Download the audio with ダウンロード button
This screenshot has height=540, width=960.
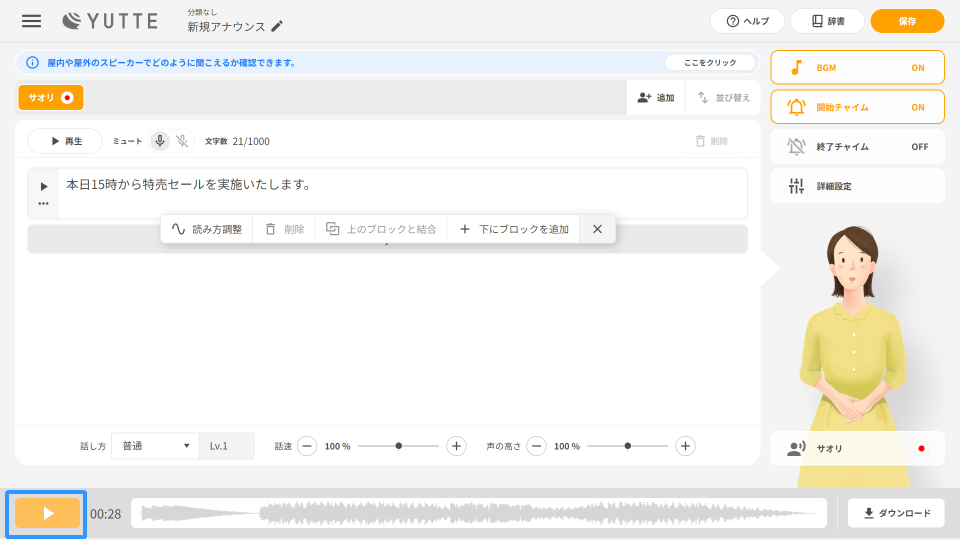[896, 513]
